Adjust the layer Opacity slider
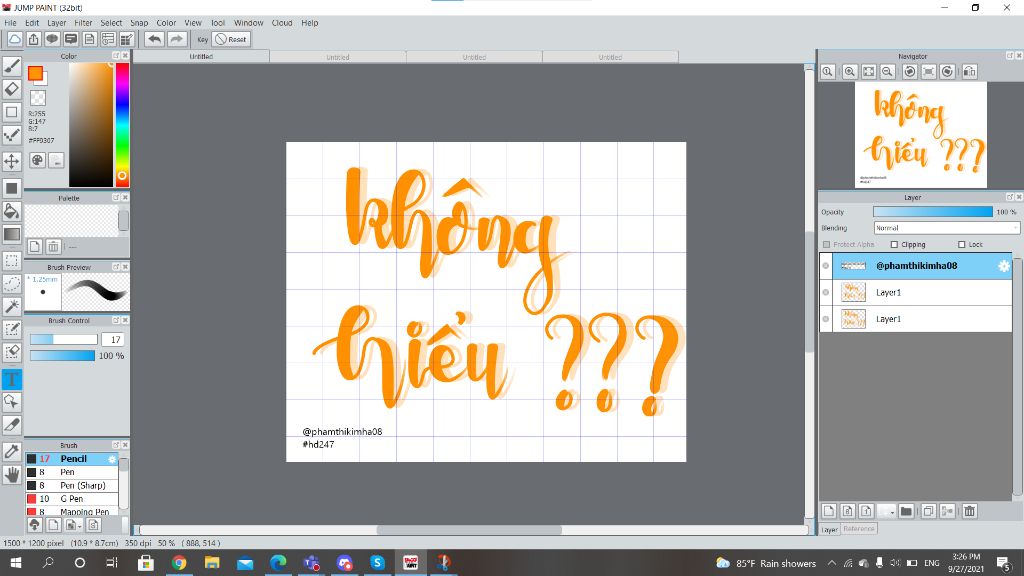Viewport: 1024px width, 576px height. tap(933, 212)
